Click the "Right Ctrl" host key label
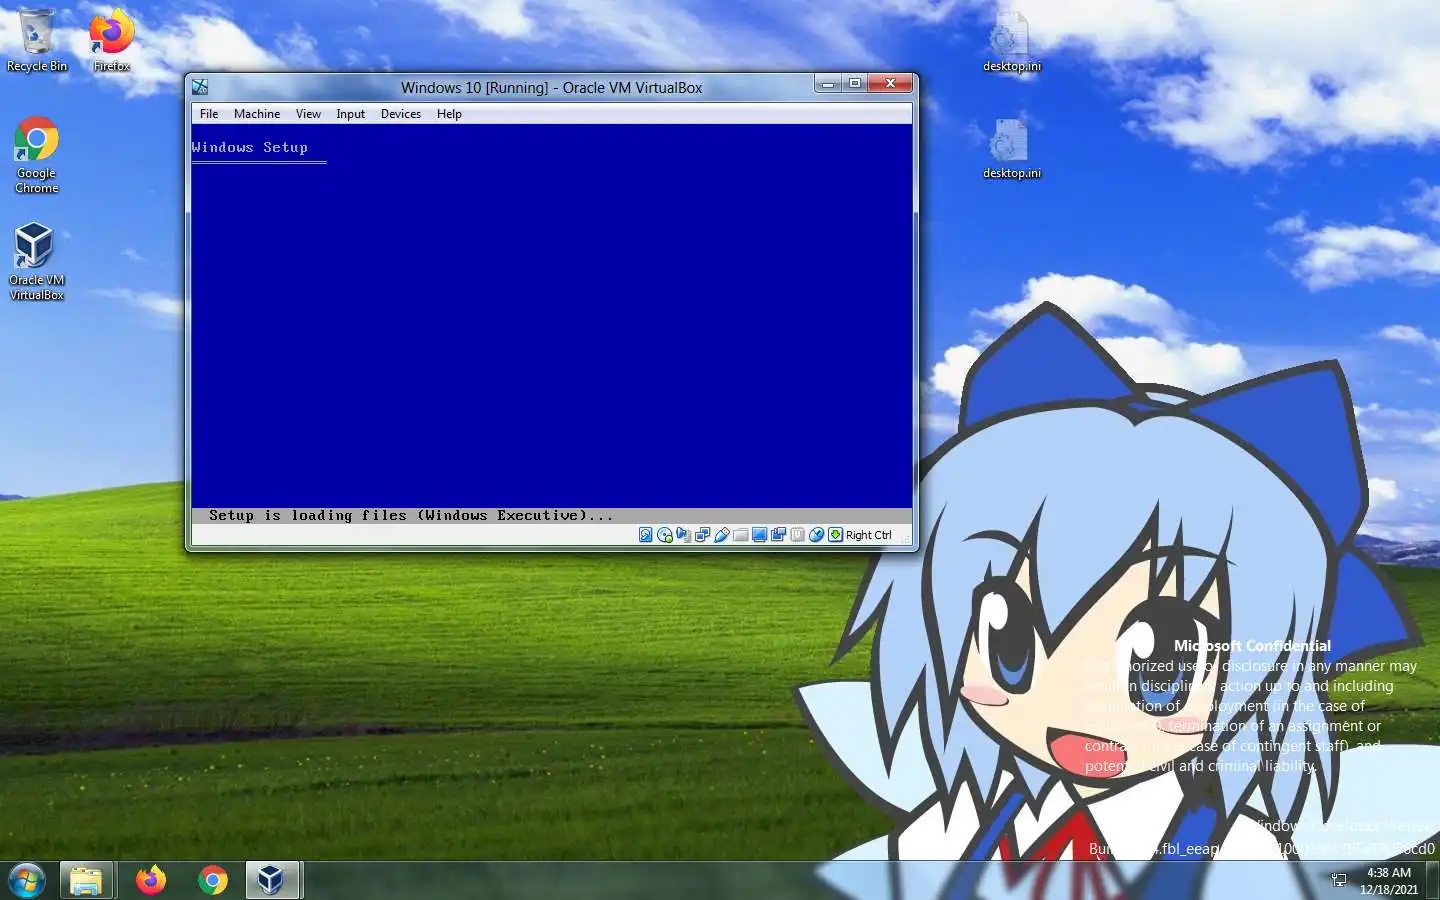The height and width of the screenshot is (900, 1440). point(868,535)
